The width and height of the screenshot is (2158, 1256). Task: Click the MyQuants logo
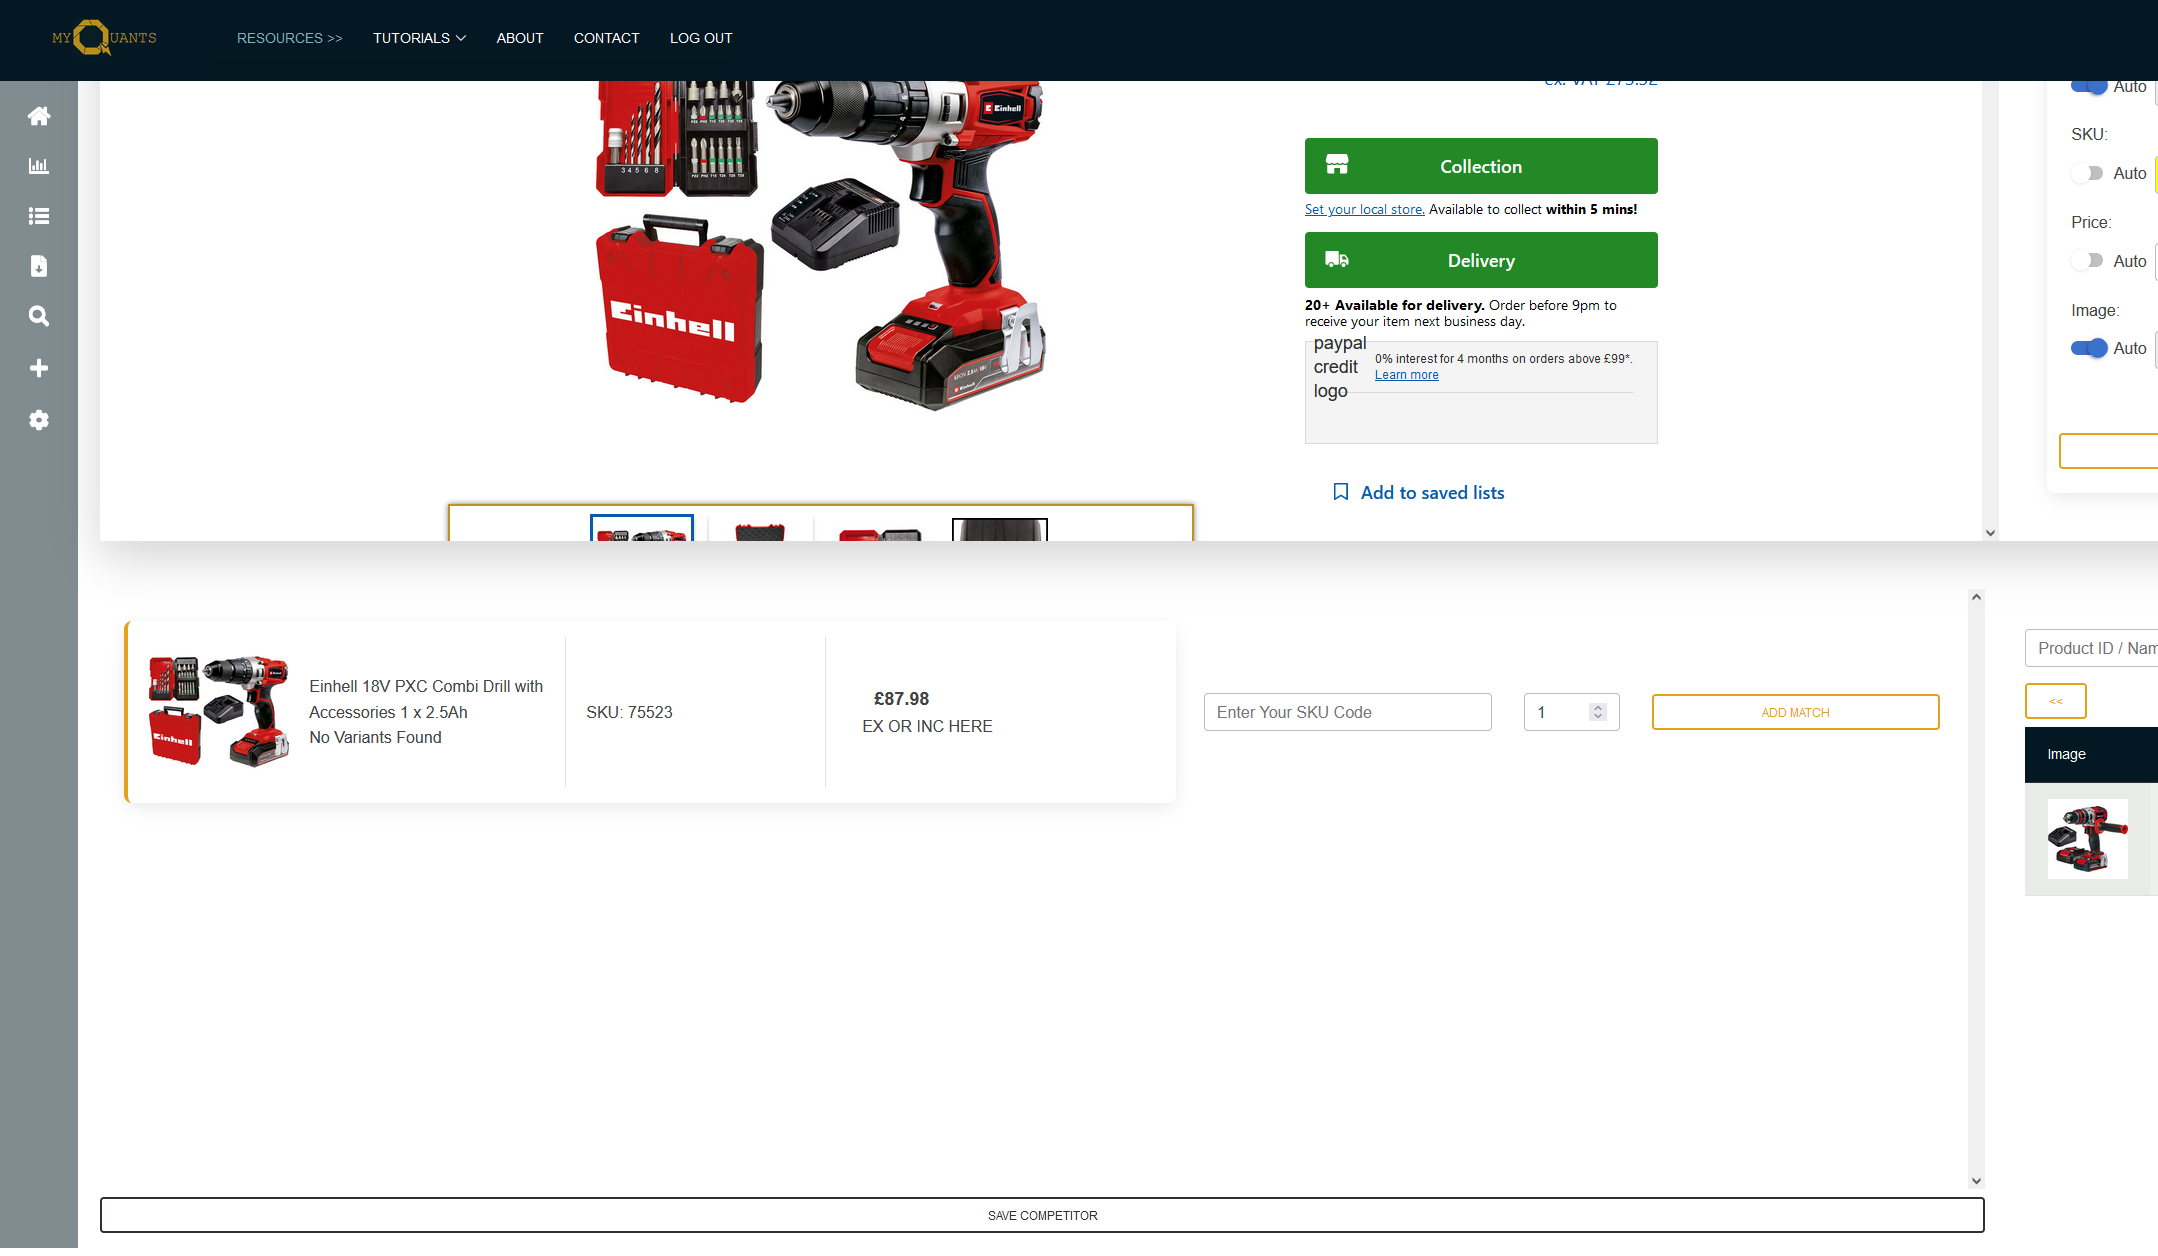pyautogui.click(x=104, y=38)
